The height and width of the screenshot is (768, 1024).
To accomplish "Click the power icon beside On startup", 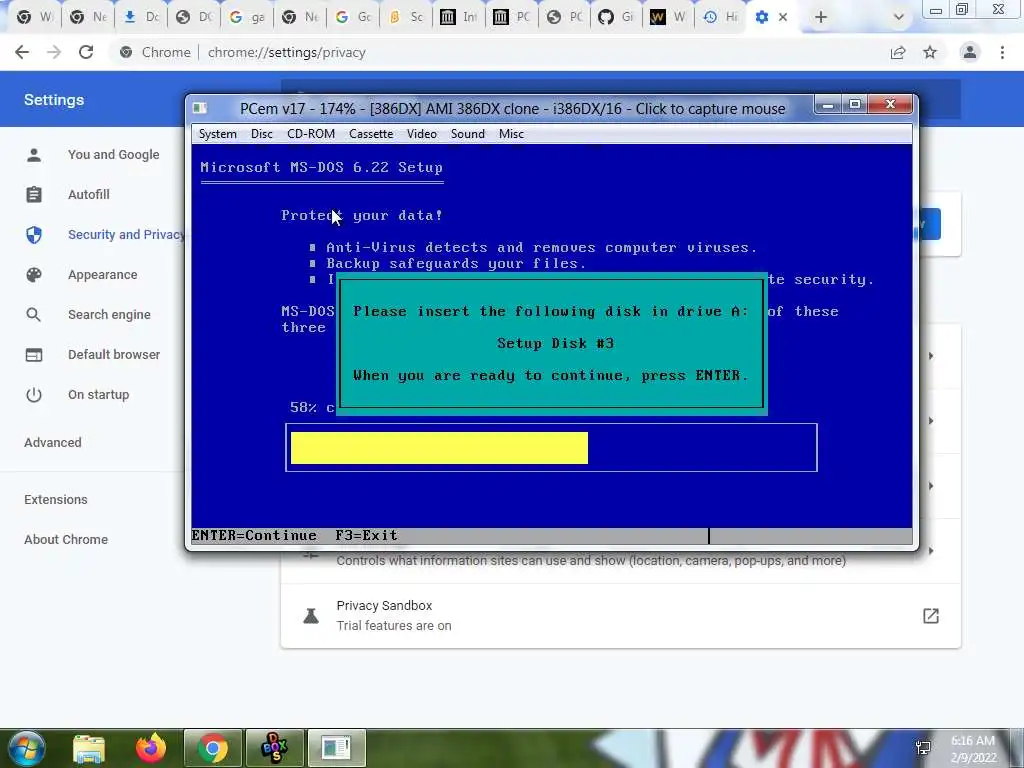I will coord(34,394).
